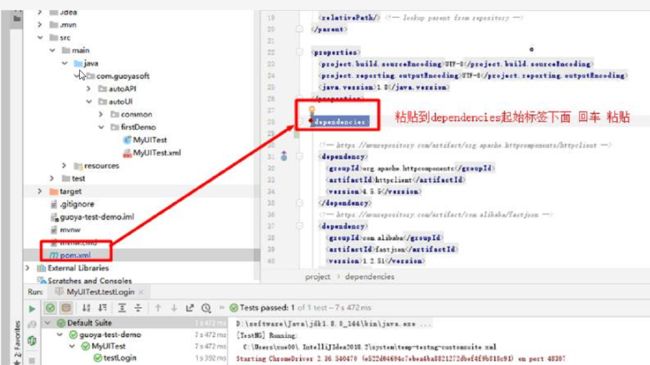Switch to MyUITest.testLogin run tab
This screenshot has width=650, height=365.
click(x=100, y=292)
